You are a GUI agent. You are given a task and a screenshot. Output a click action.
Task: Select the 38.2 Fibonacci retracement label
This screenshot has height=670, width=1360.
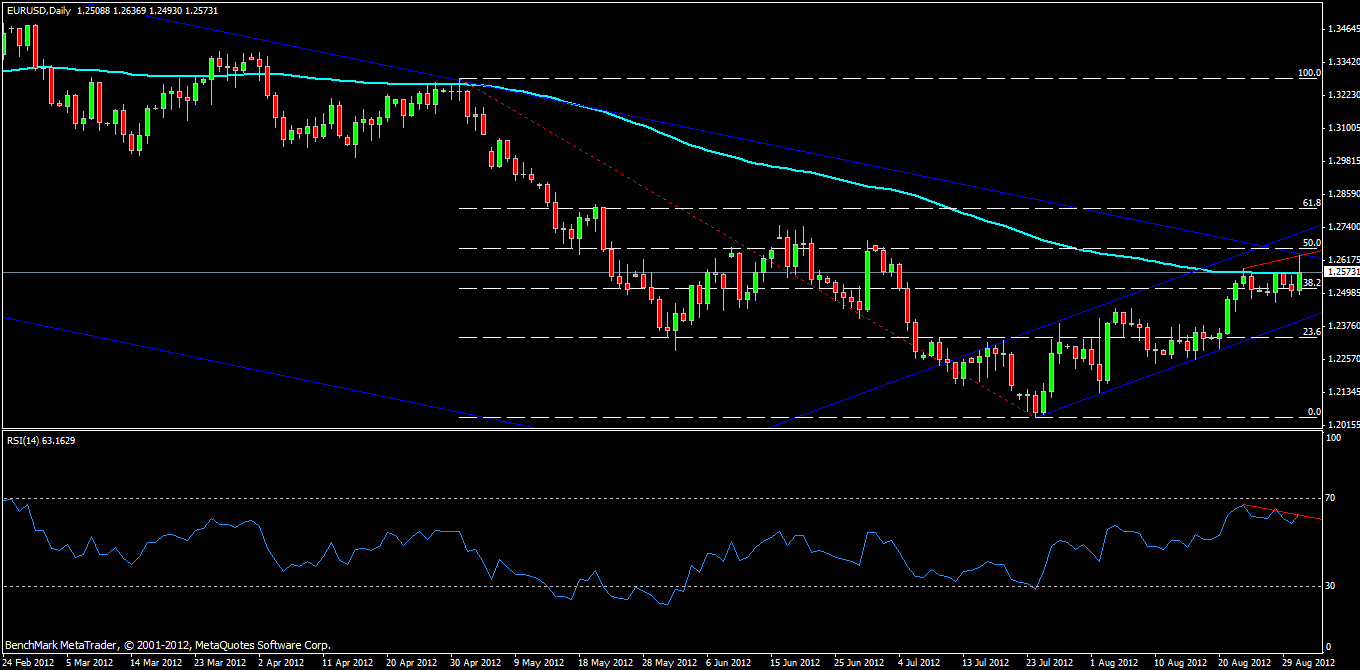(1312, 283)
